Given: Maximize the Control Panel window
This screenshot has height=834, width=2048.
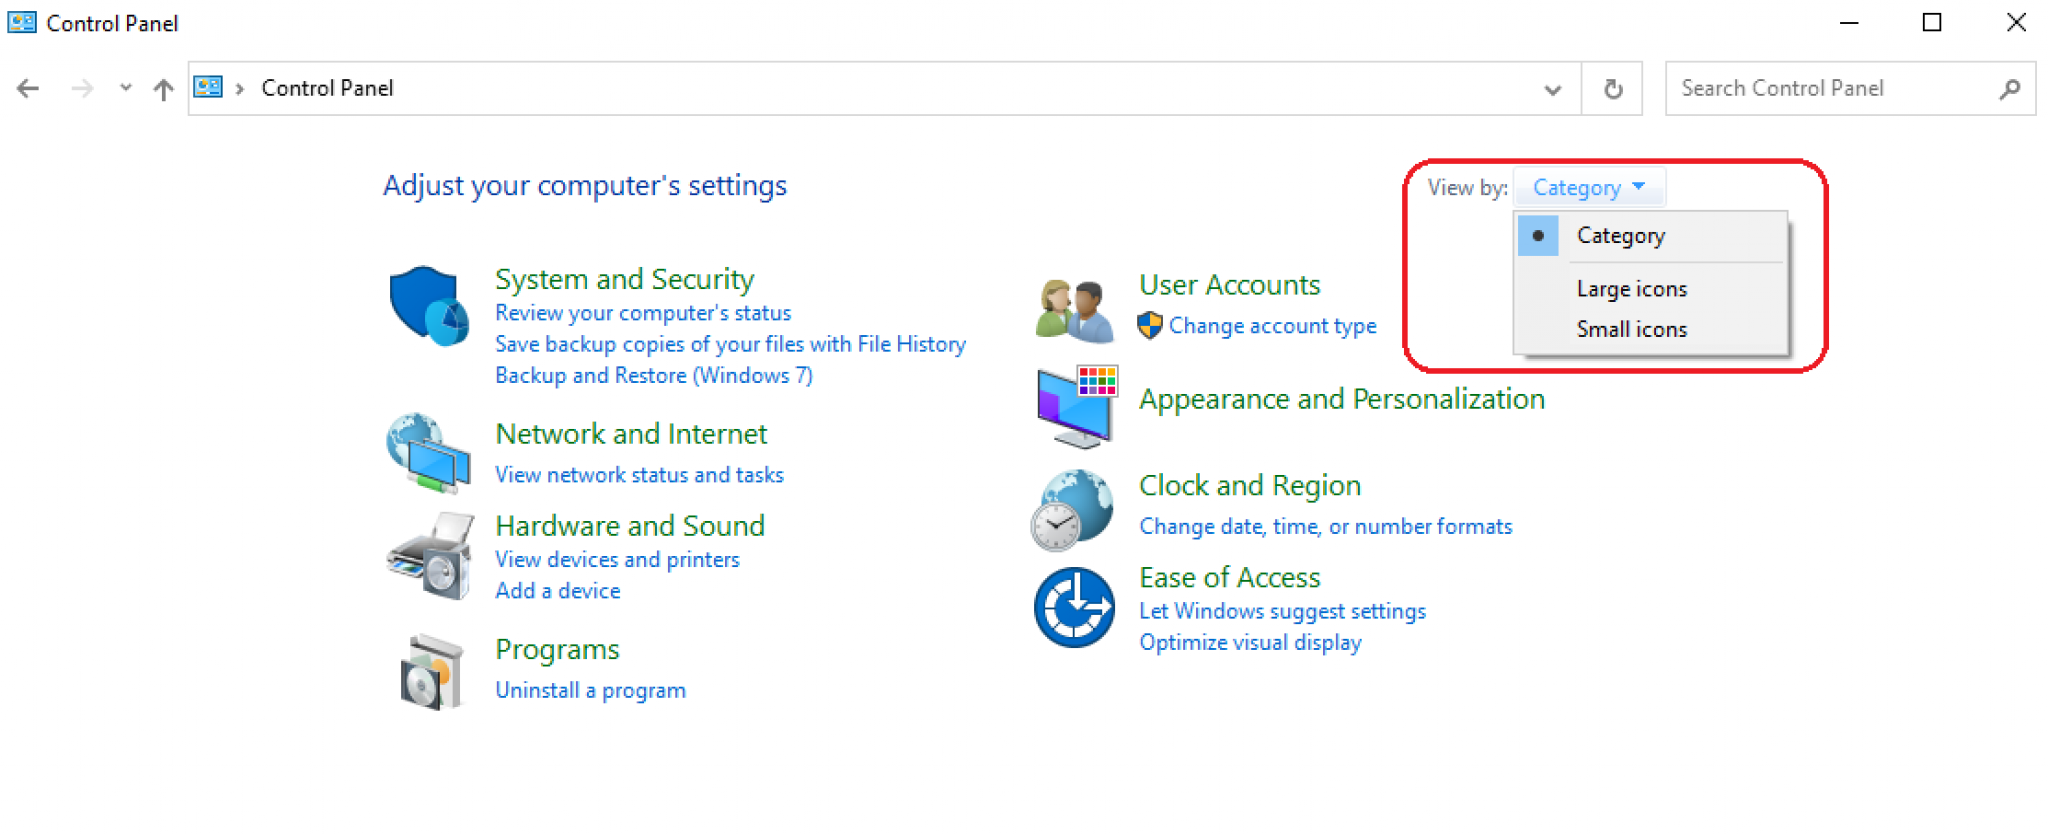Looking at the screenshot, I should click(1932, 23).
